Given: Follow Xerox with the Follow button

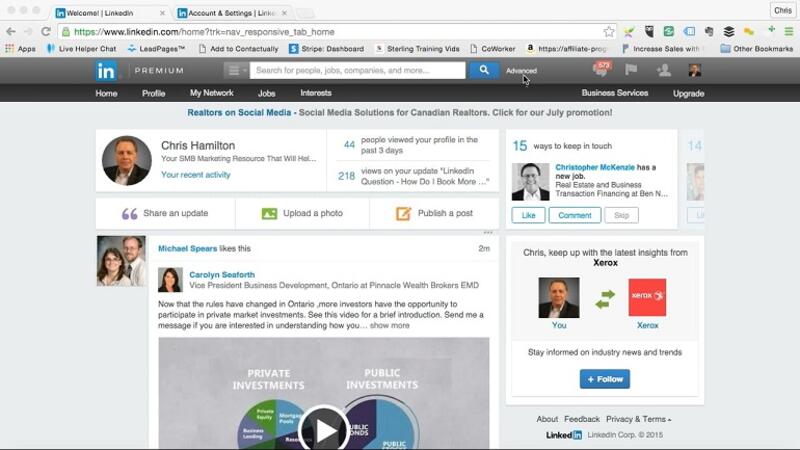Looking at the screenshot, I should pyautogui.click(x=605, y=379).
